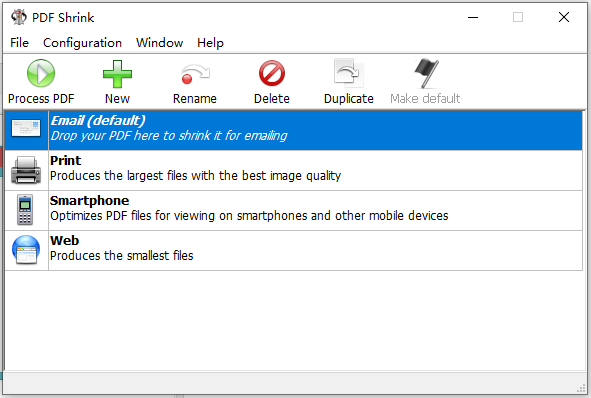Minimize the PDF Shrink window

click(473, 17)
